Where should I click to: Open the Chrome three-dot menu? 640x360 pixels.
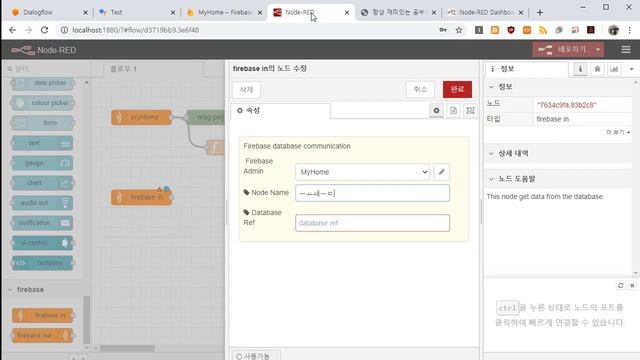click(x=630, y=30)
